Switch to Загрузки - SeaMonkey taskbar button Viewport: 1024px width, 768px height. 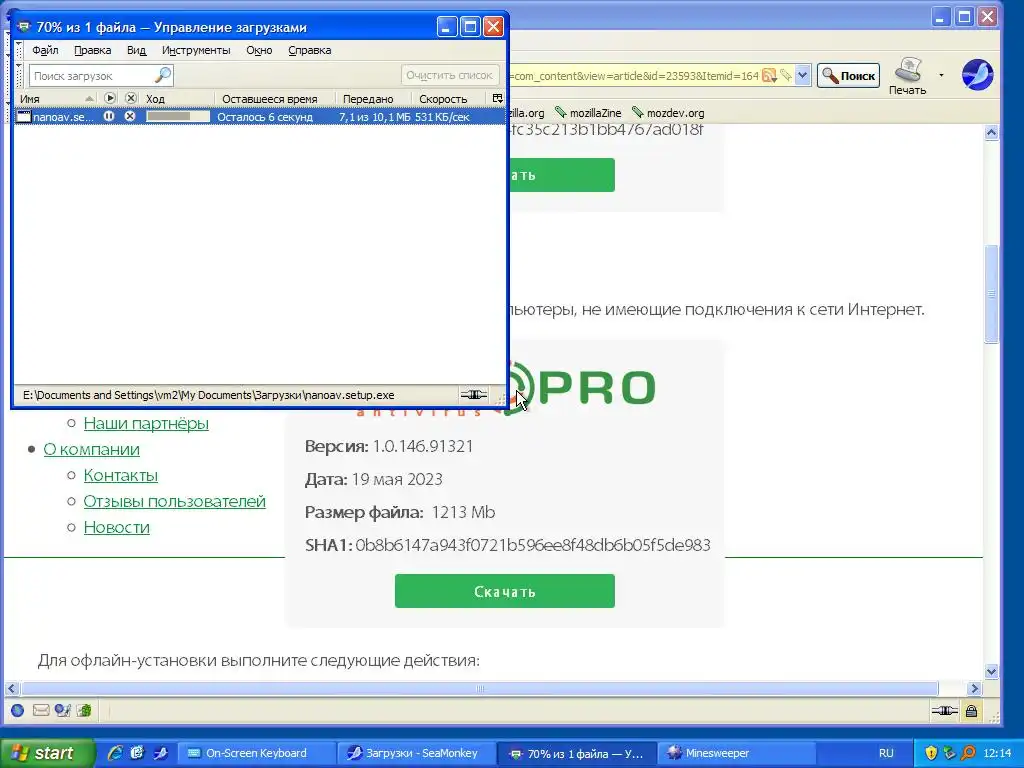click(x=415, y=753)
